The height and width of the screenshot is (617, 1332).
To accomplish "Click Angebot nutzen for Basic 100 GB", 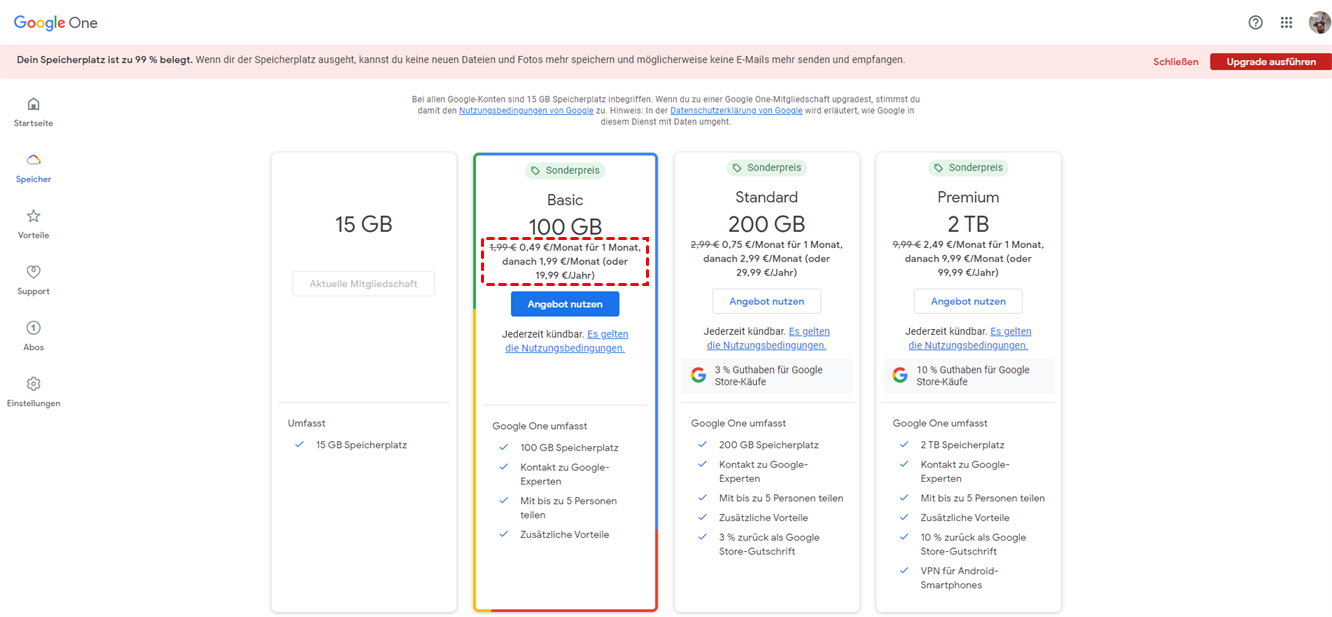I will point(565,303).
